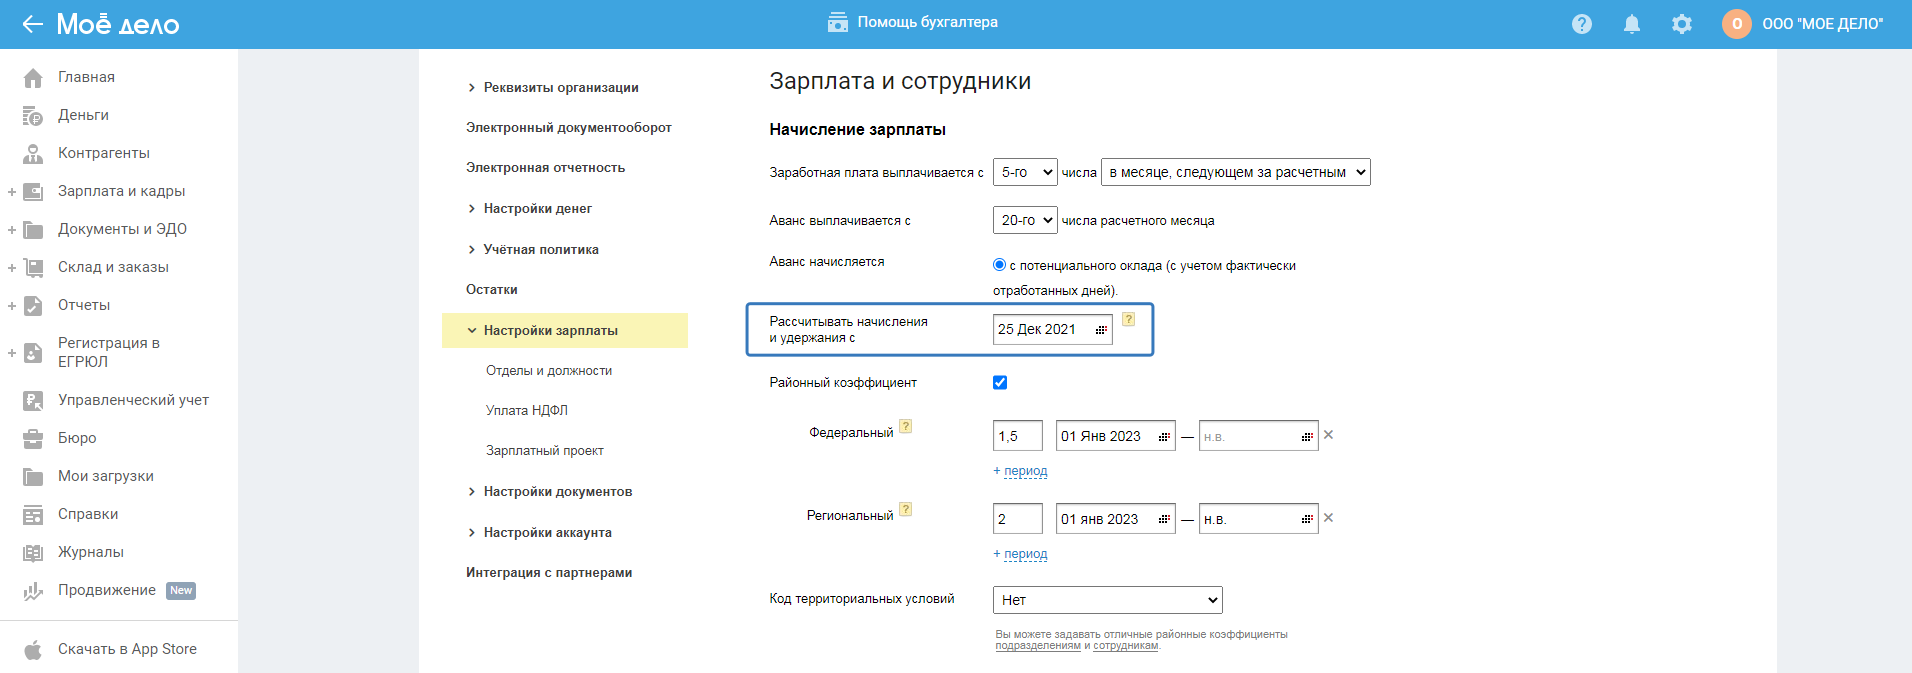Click the Региональный coefficient value field
1912x673 pixels.
click(x=1017, y=519)
